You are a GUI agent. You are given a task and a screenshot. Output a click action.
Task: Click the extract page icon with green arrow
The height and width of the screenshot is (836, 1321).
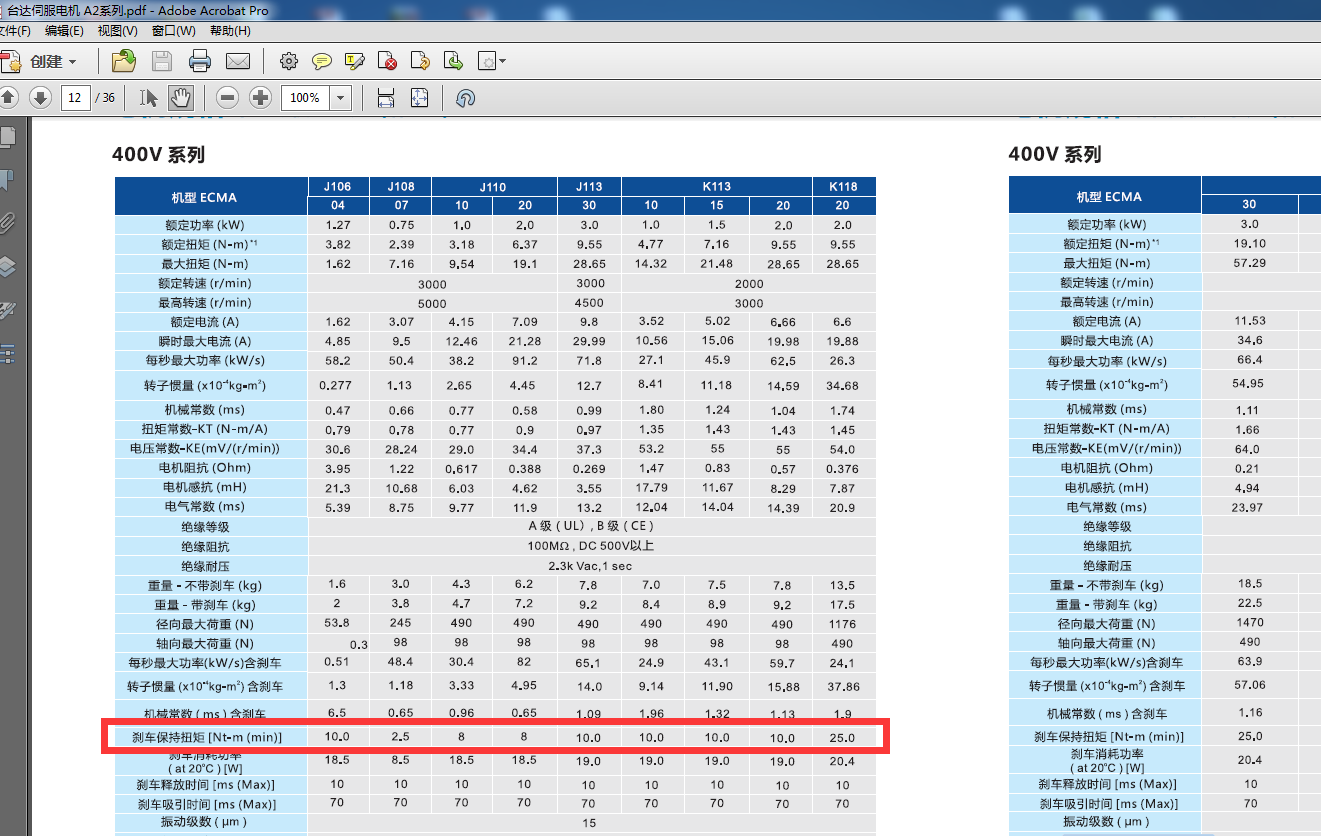click(453, 61)
